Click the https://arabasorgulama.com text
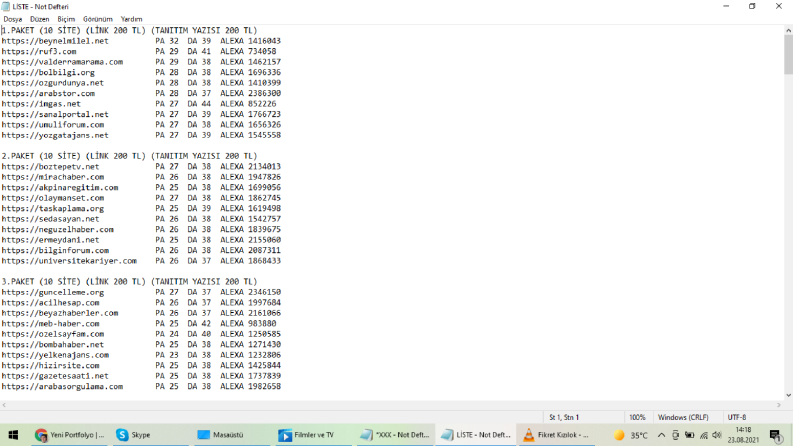 62,386
